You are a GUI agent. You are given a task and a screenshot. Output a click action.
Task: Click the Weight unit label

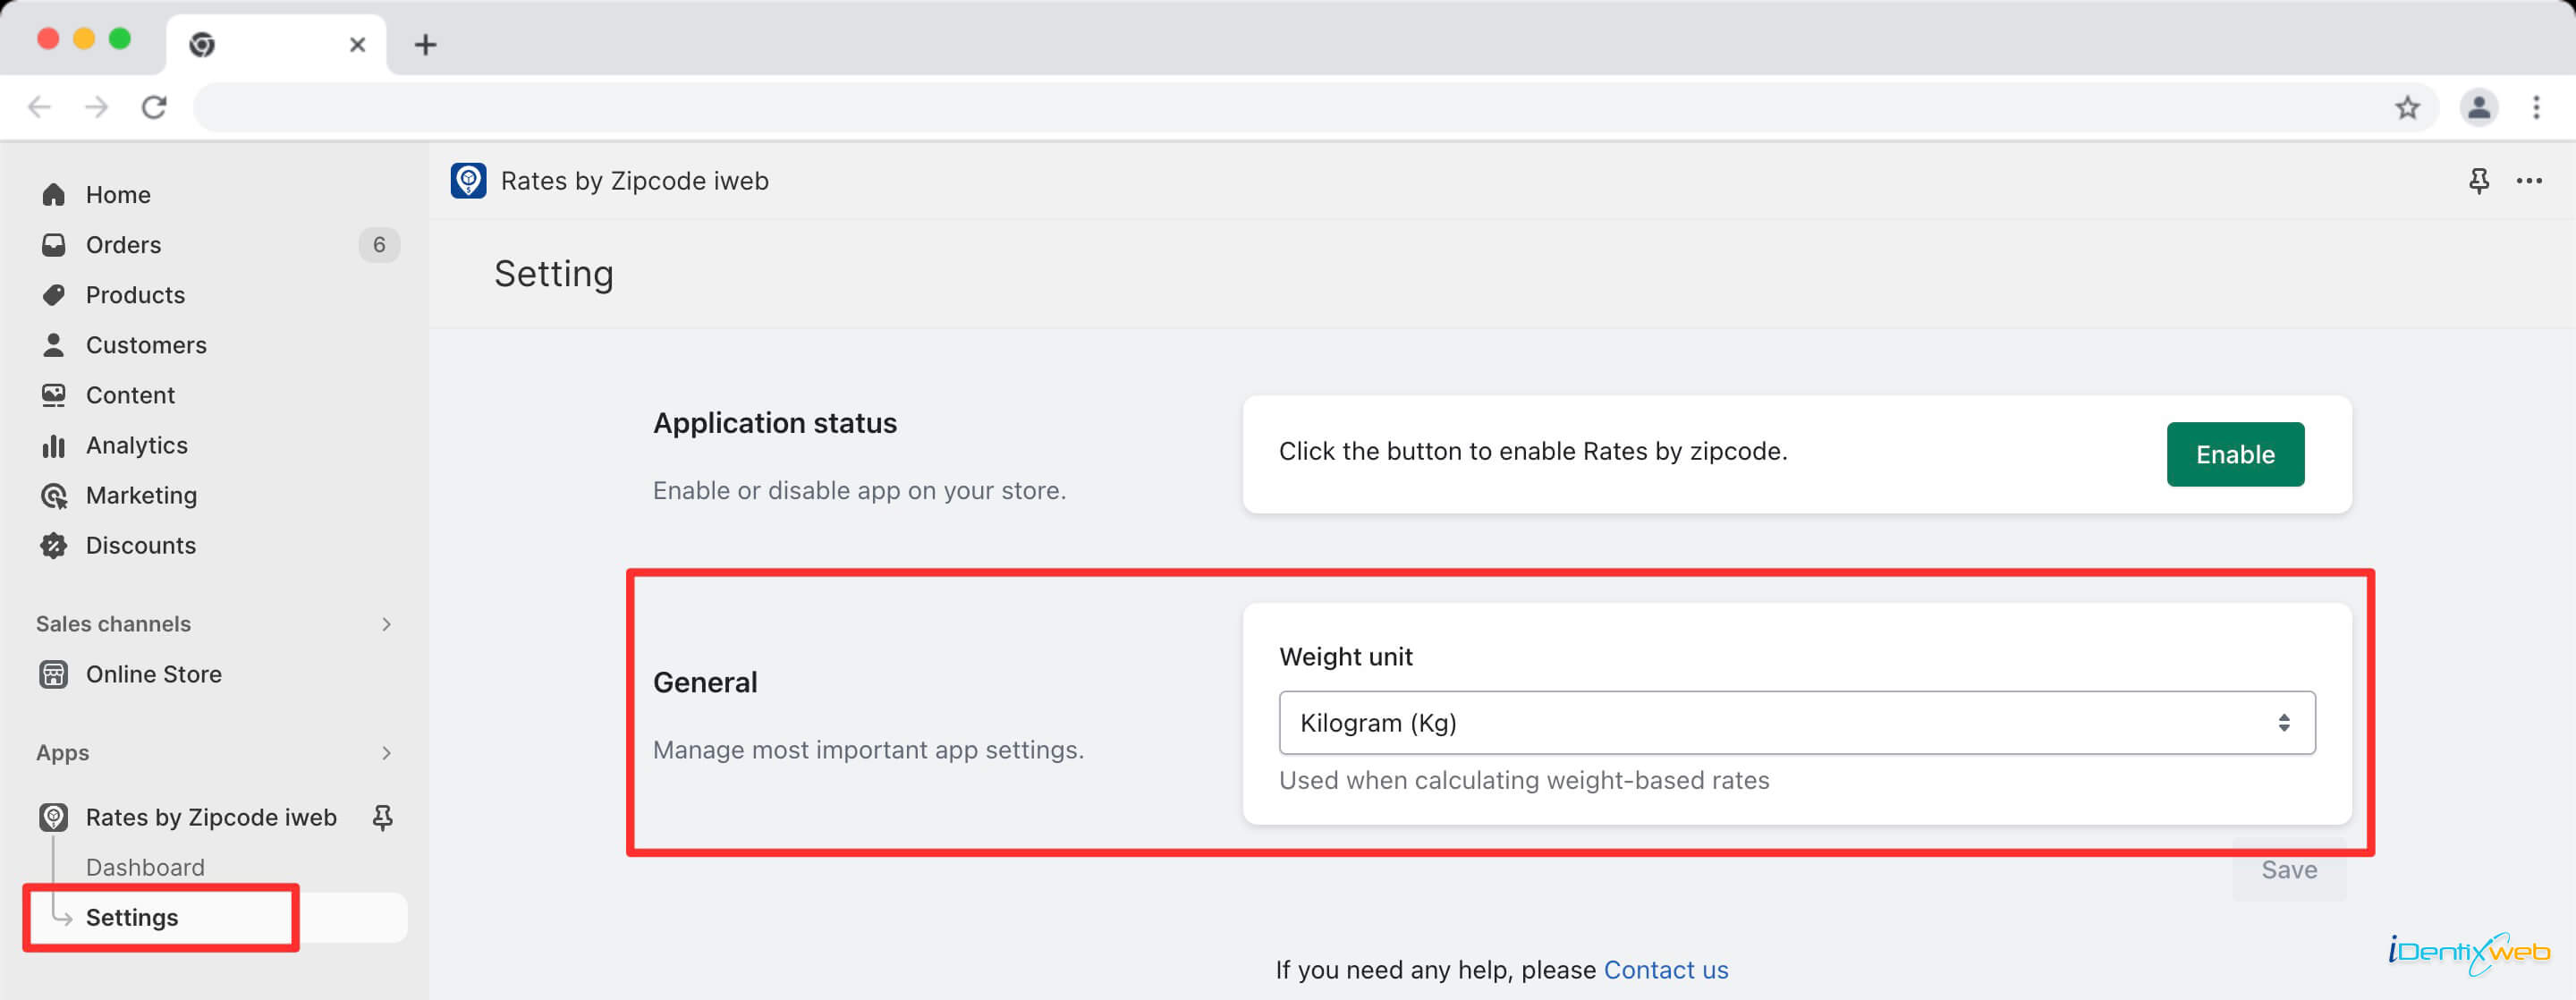coord(1345,657)
